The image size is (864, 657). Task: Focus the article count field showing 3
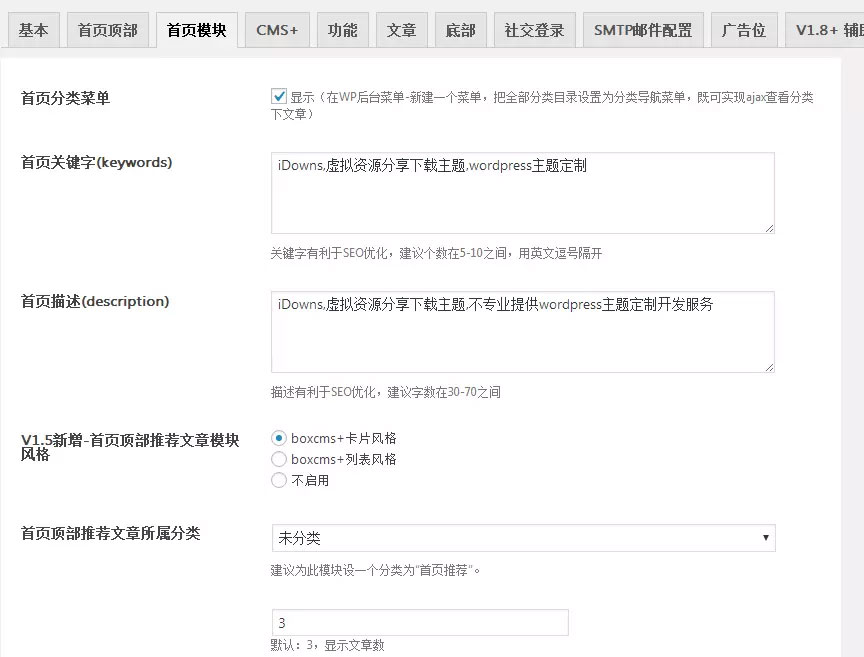coord(419,622)
